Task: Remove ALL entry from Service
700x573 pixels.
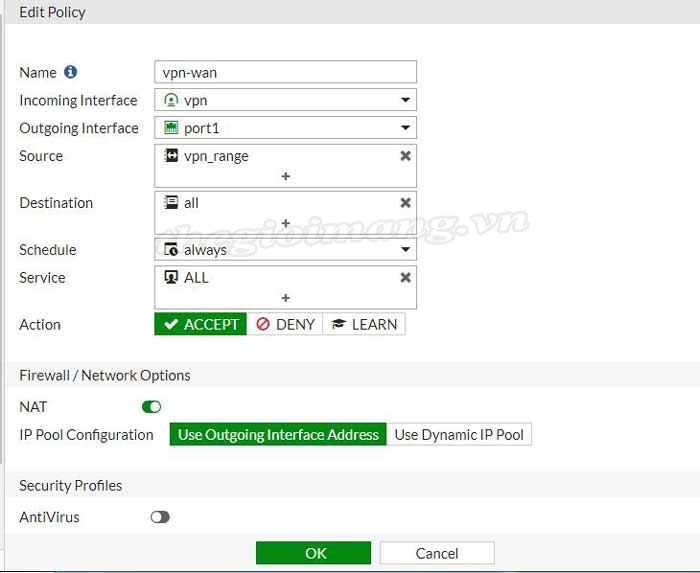Action: click(405, 277)
